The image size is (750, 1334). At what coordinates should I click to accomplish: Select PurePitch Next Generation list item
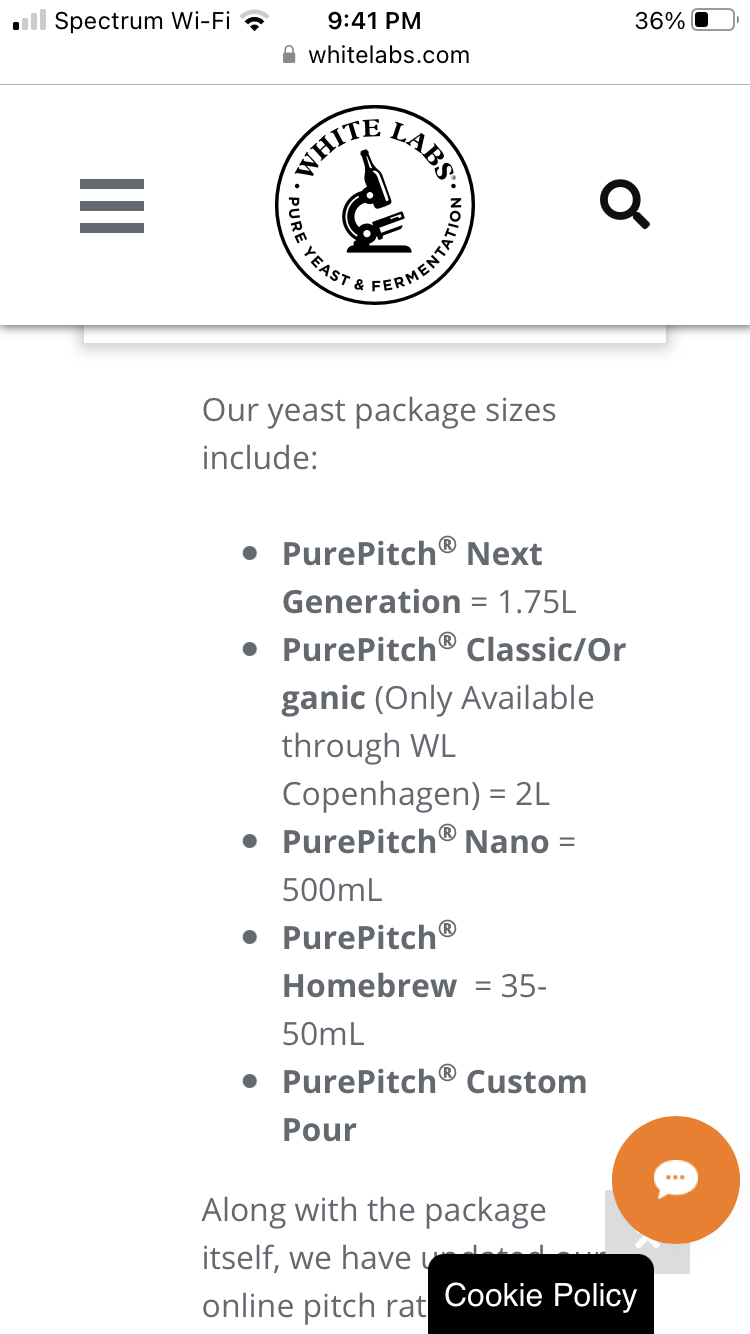pyautogui.click(x=430, y=578)
